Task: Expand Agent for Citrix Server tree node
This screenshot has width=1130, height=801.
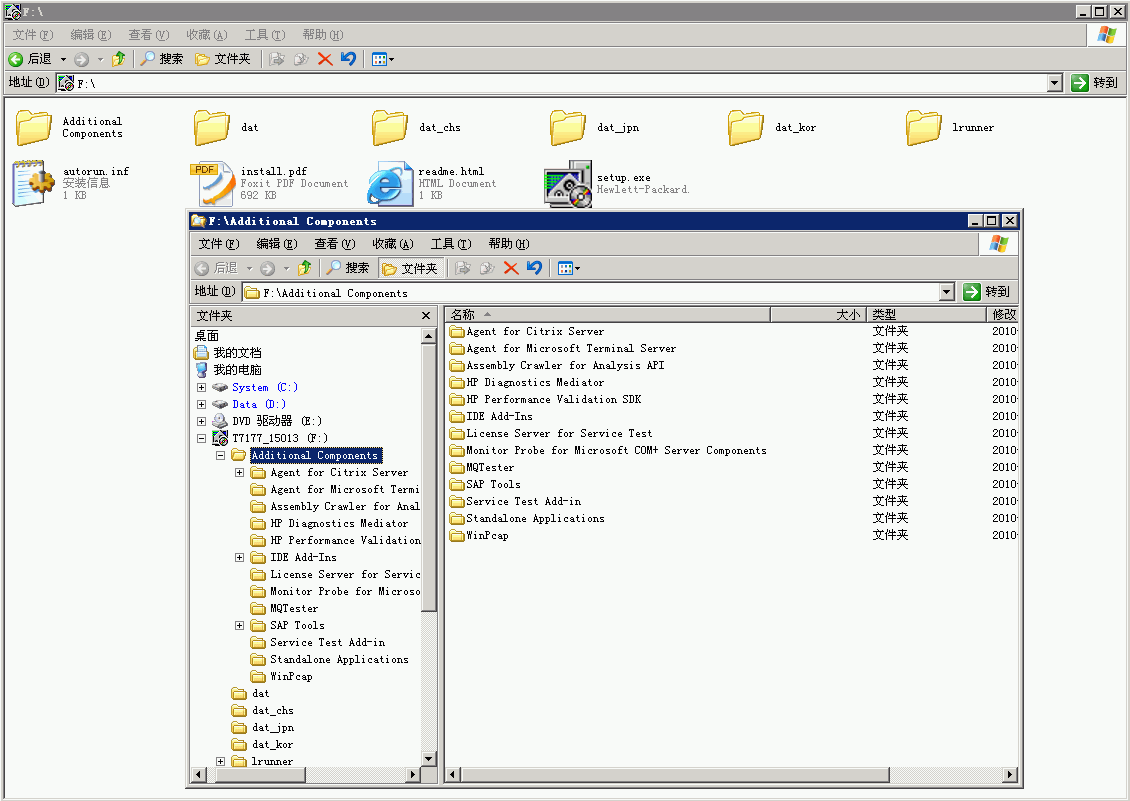Action: coord(239,473)
